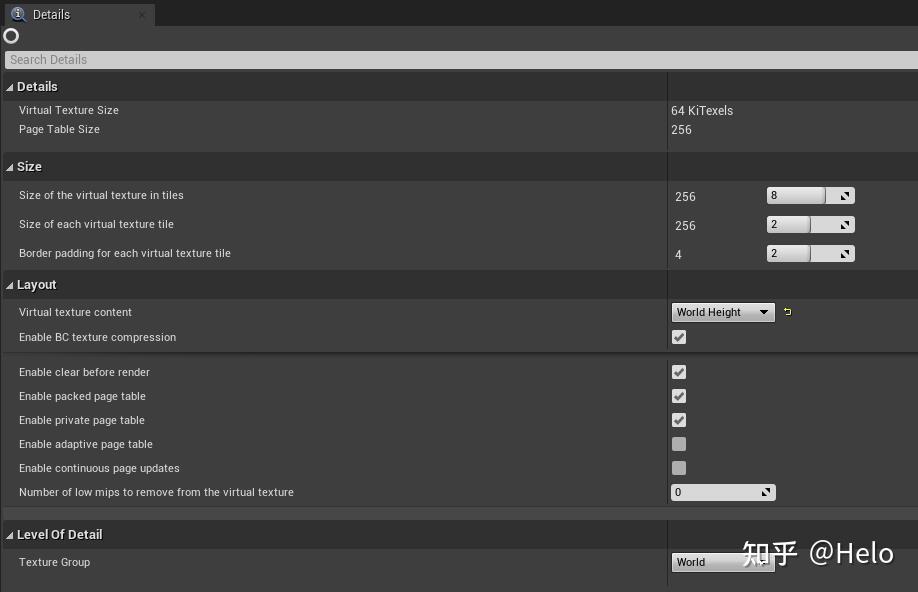This screenshot has height=592, width=918.
Task: Uncheck Enable clear before render
Action: coord(679,372)
